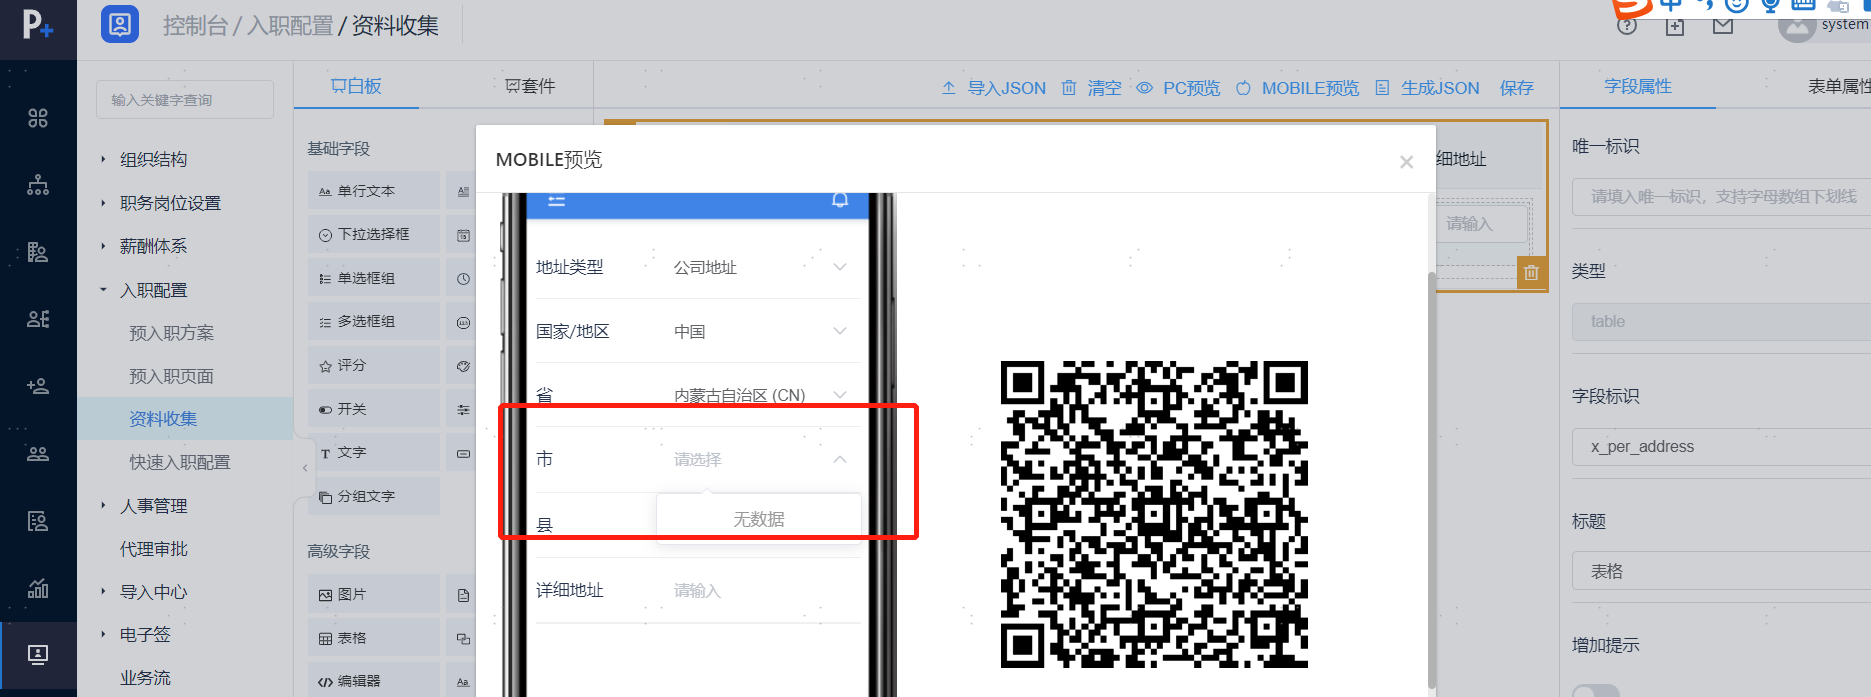The width and height of the screenshot is (1871, 697).
Task: Click the 清空 toolbar button
Action: click(1092, 88)
